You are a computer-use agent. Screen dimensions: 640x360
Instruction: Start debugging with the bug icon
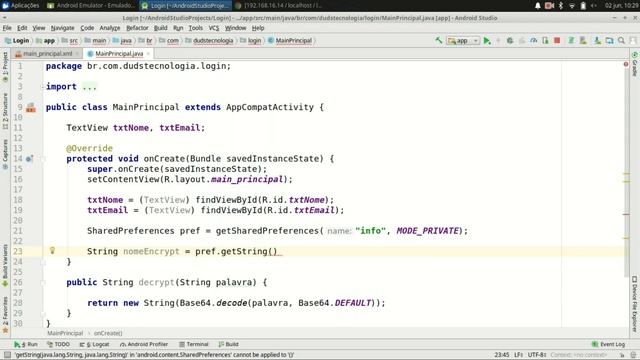[510, 40]
